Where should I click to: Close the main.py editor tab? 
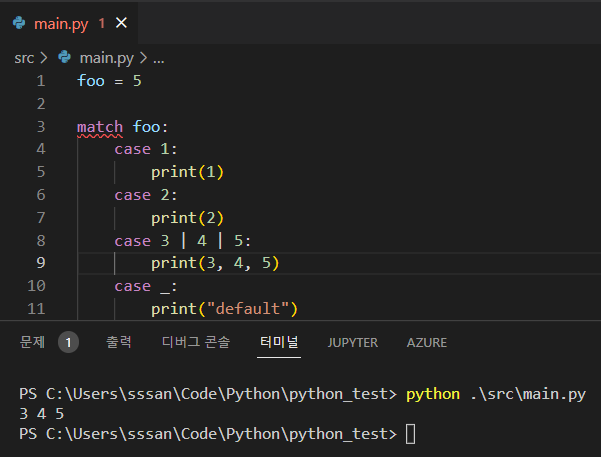click(x=121, y=22)
